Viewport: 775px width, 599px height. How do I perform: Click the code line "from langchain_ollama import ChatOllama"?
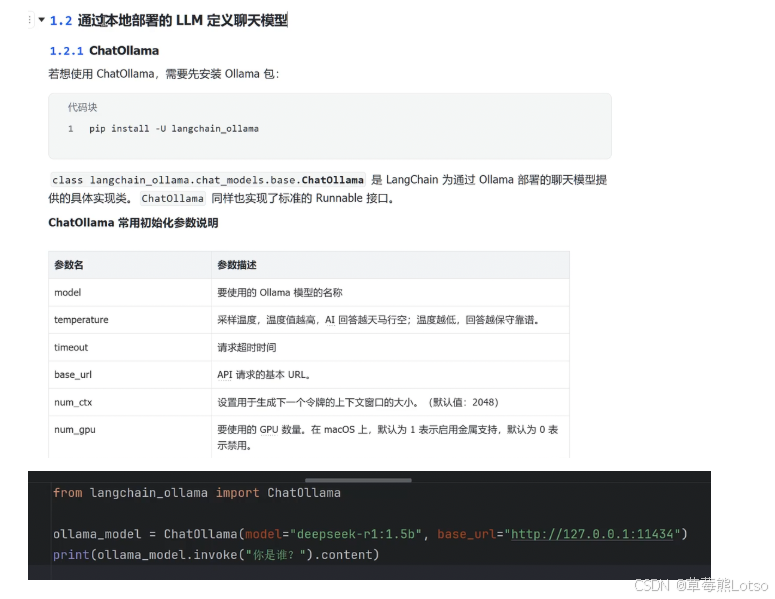(x=197, y=493)
